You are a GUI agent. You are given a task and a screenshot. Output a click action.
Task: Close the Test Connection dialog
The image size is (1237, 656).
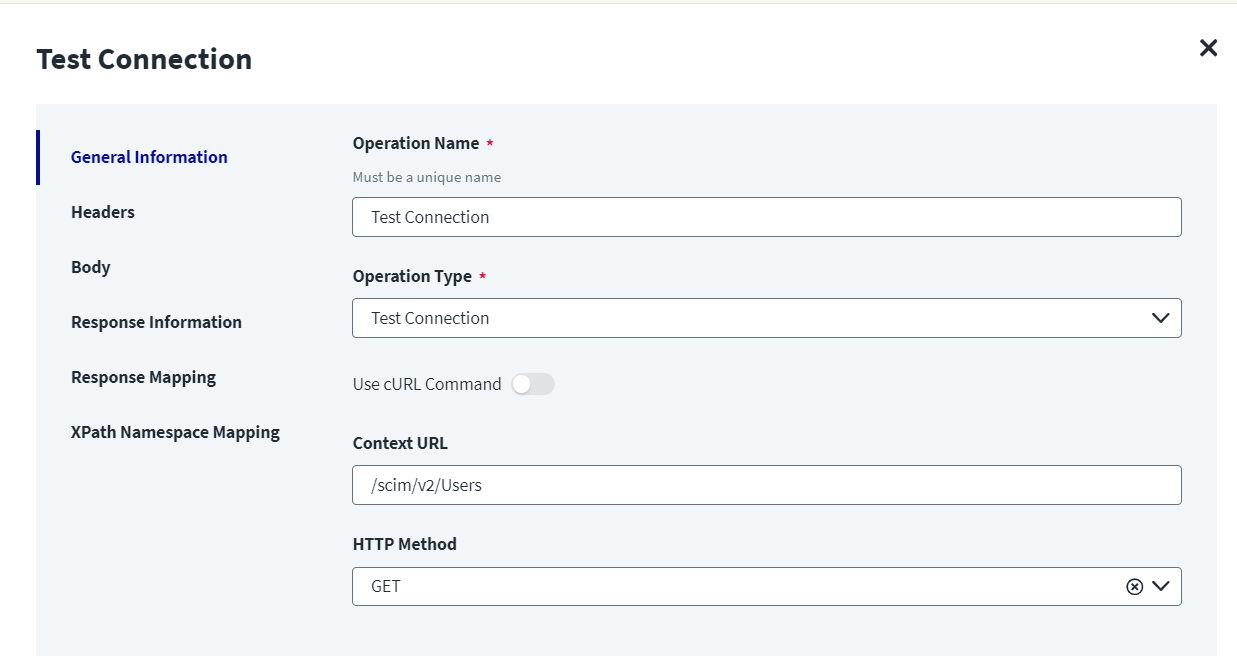(1208, 48)
